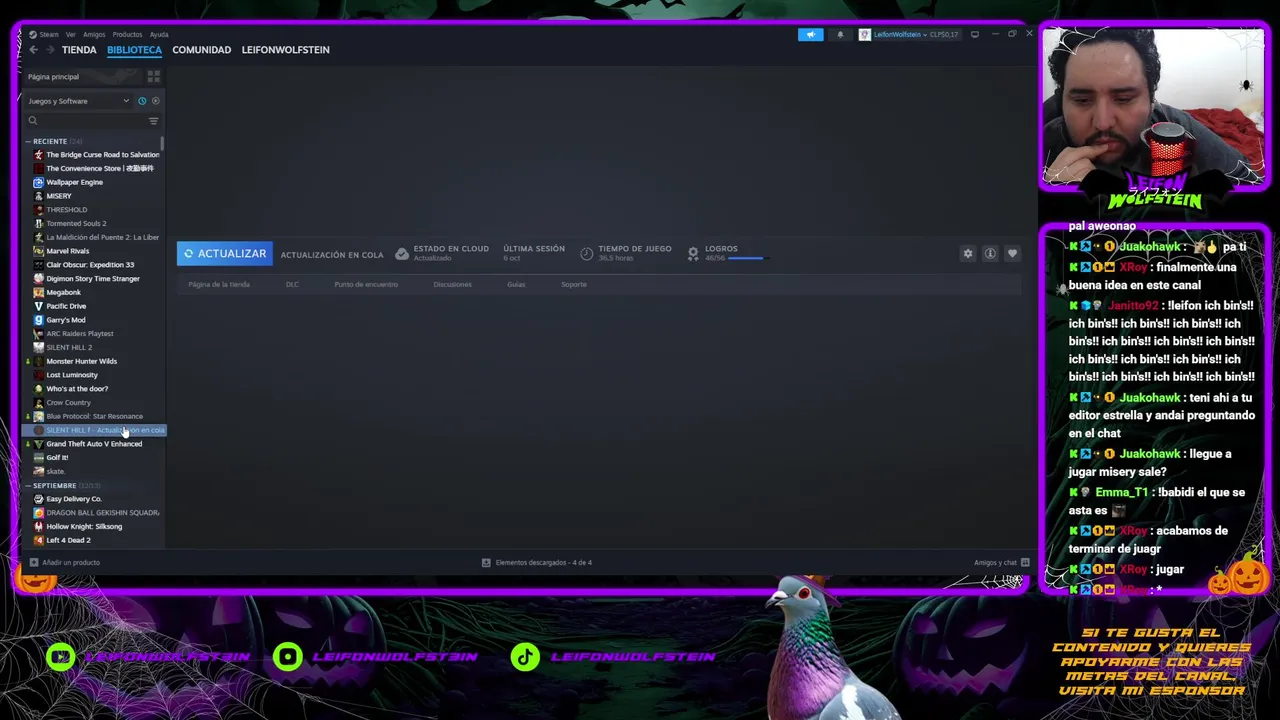Toggle the ready-to-play filter icon
Viewport: 1280px width, 720px height.
[155, 101]
